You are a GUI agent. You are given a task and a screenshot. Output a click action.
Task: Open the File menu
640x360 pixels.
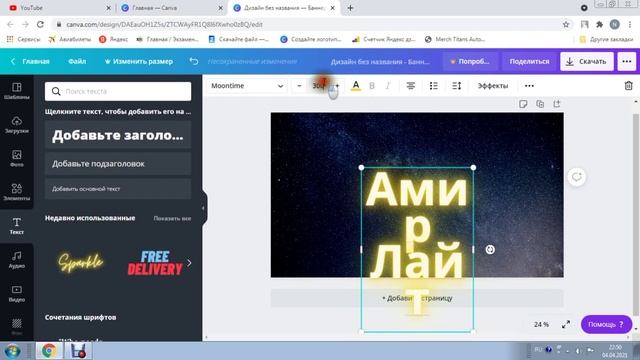77,61
